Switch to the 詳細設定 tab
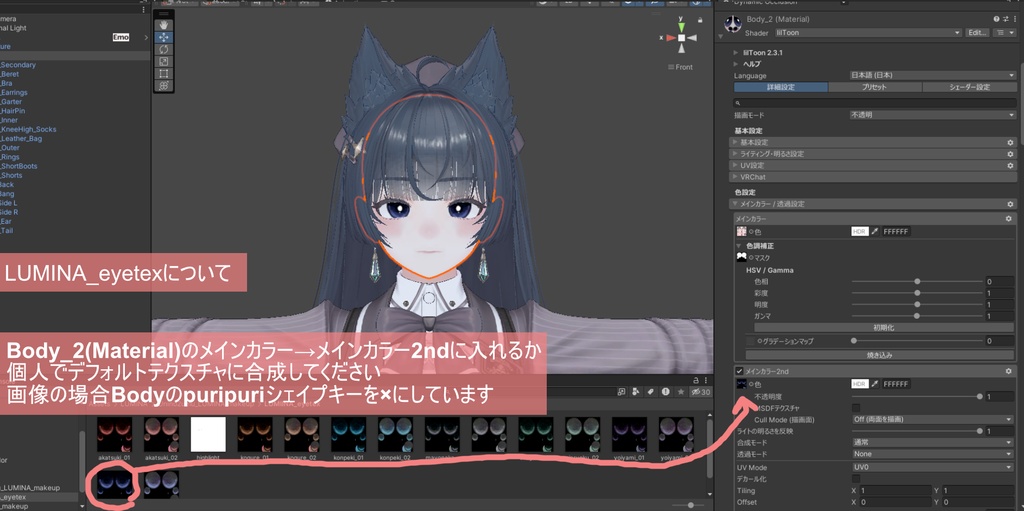1024x511 pixels. 781,88
